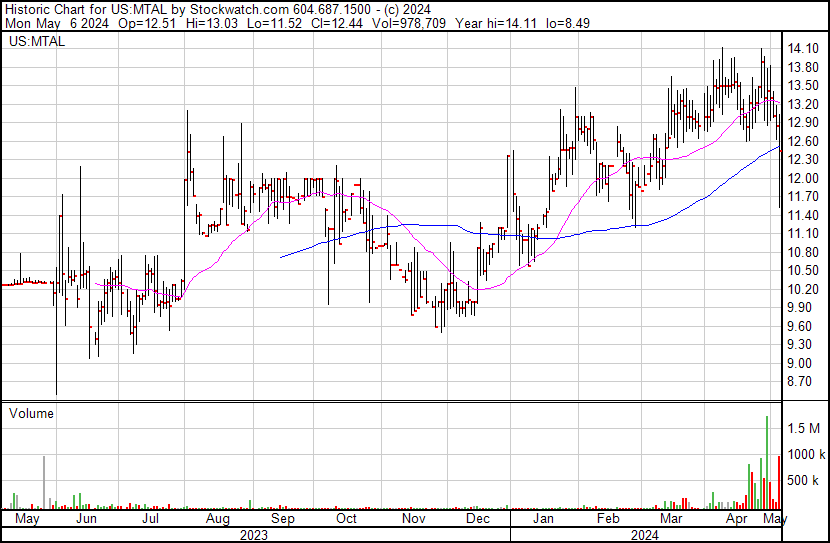Click the Oct month label
The height and width of the screenshot is (543, 830).
click(x=346, y=519)
